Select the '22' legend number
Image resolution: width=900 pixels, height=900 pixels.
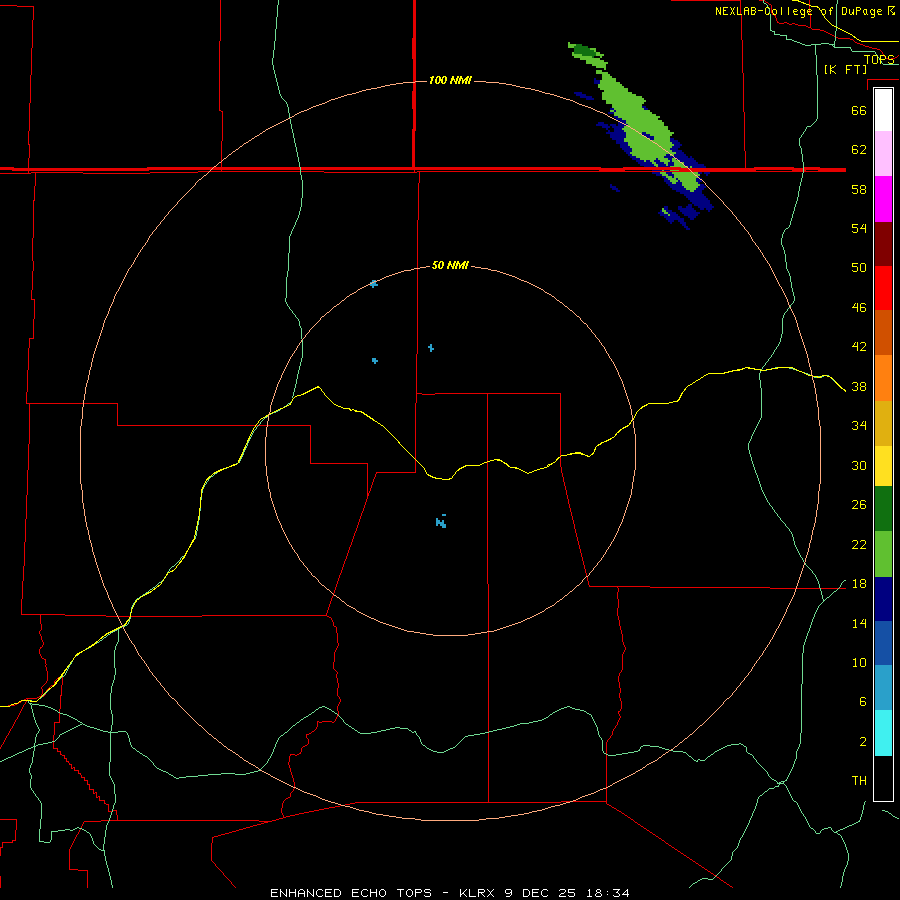tap(859, 545)
